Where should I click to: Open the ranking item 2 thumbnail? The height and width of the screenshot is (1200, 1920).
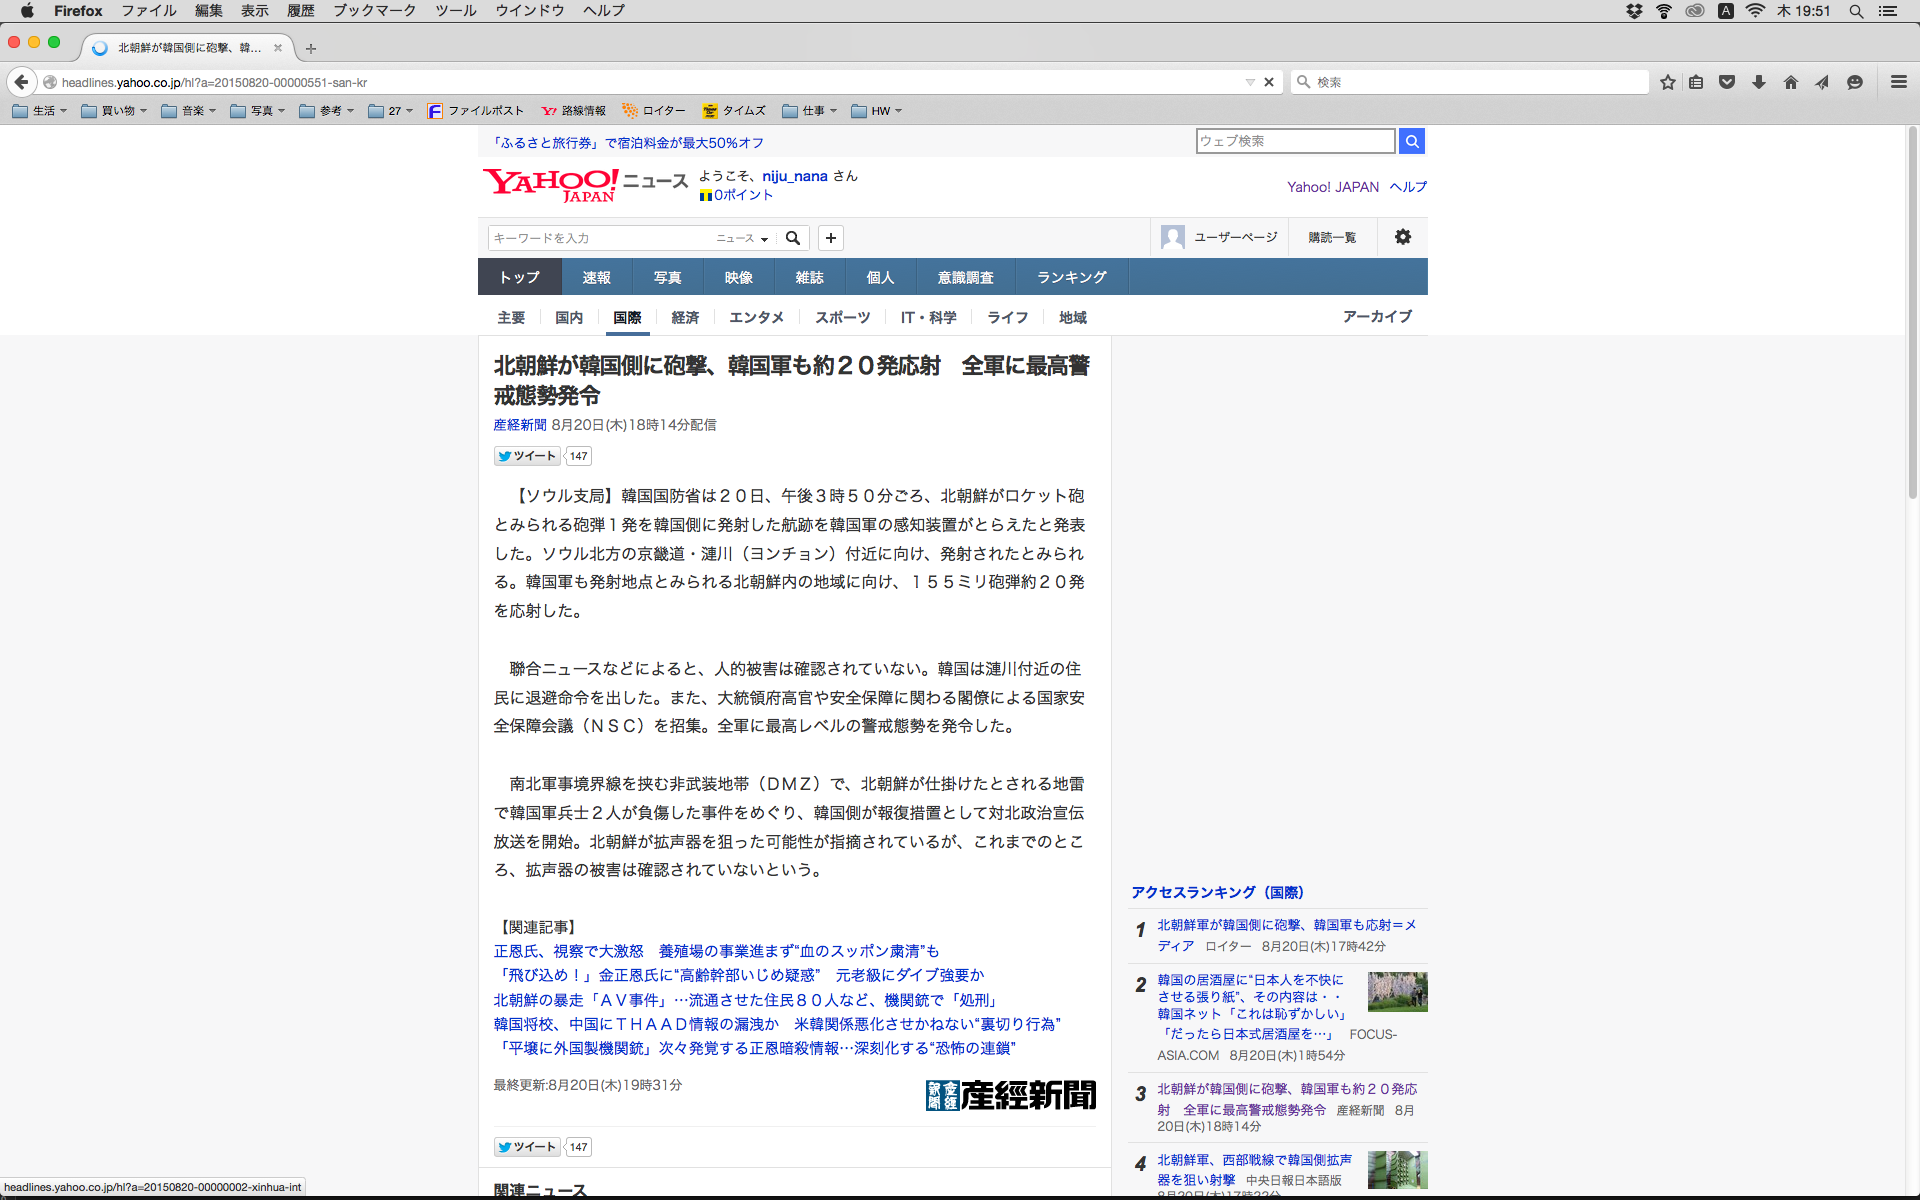[1397, 992]
